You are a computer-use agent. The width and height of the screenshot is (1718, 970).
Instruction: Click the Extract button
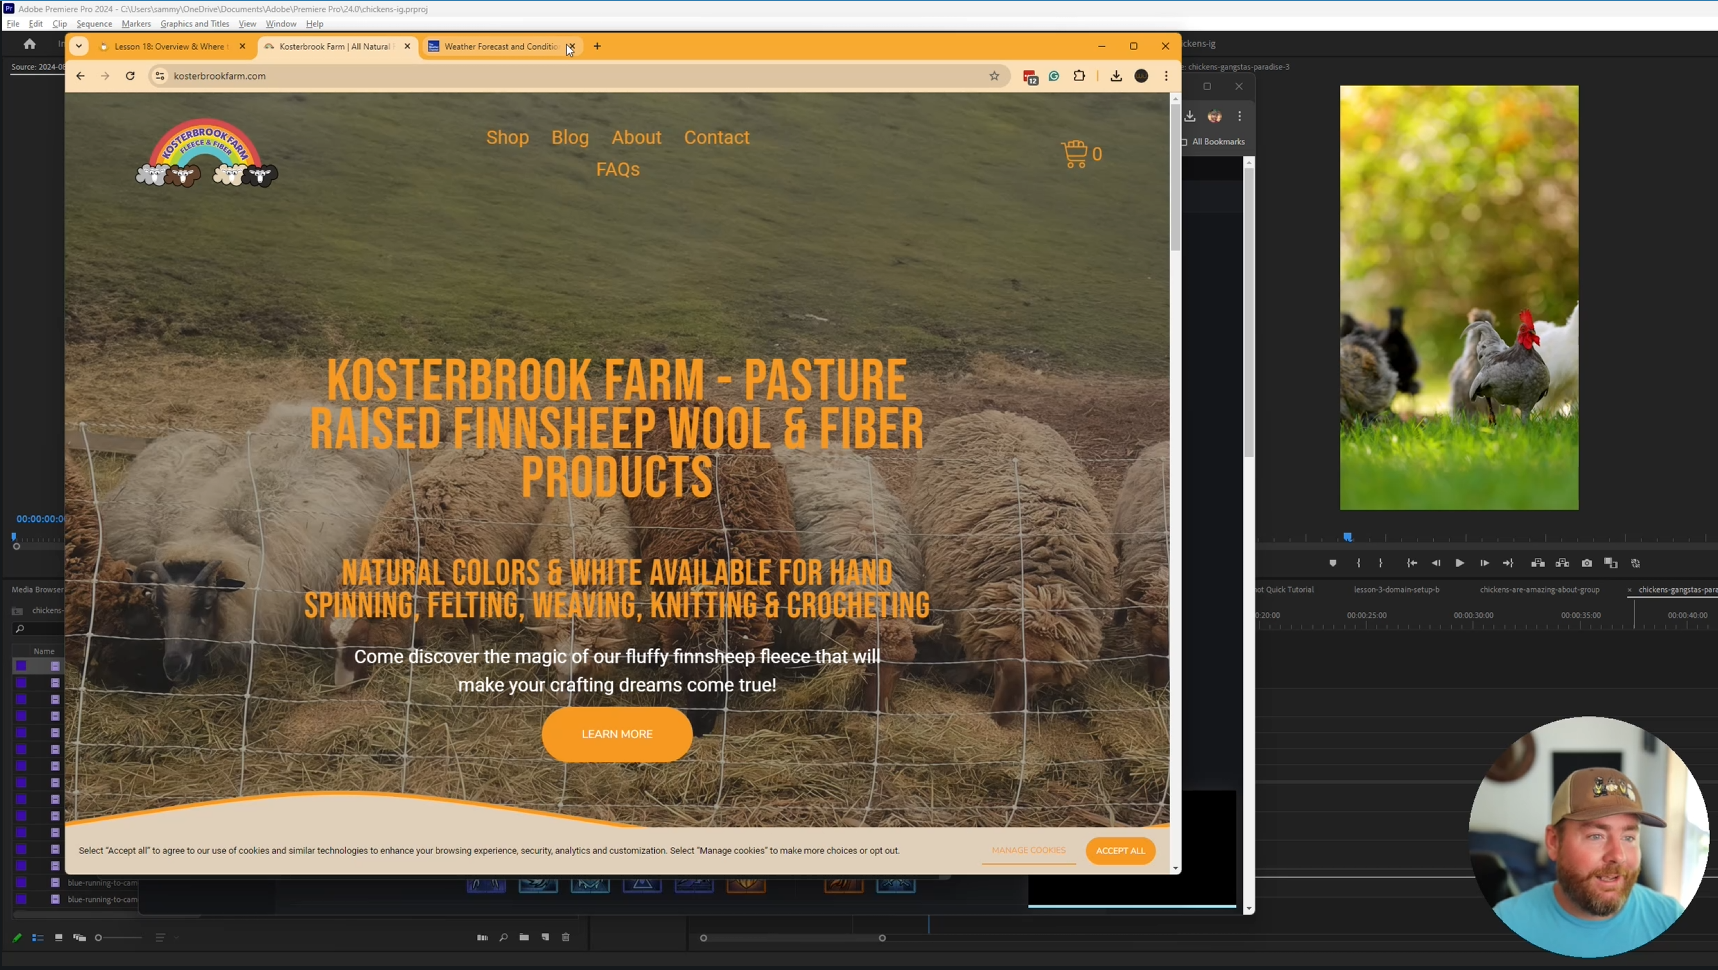[x=1562, y=563]
